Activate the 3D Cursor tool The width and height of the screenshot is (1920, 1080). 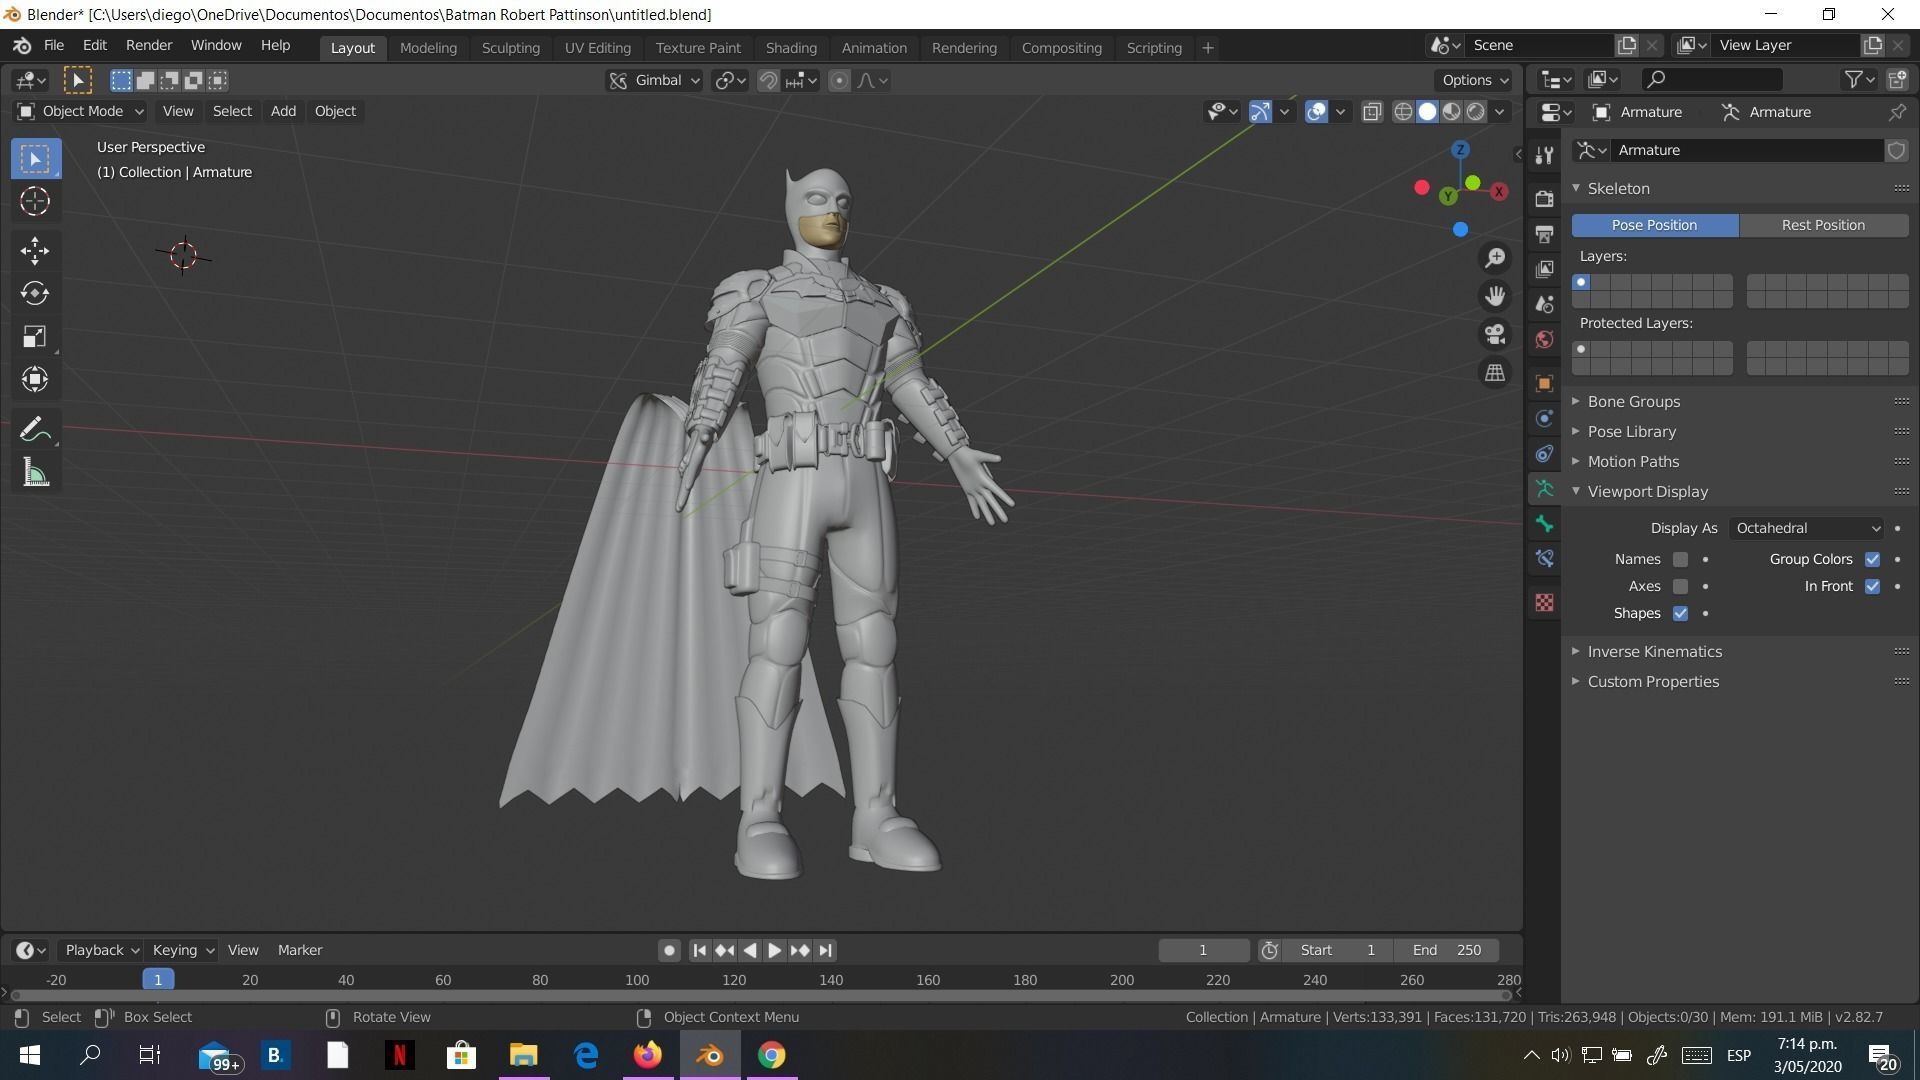coord(35,201)
